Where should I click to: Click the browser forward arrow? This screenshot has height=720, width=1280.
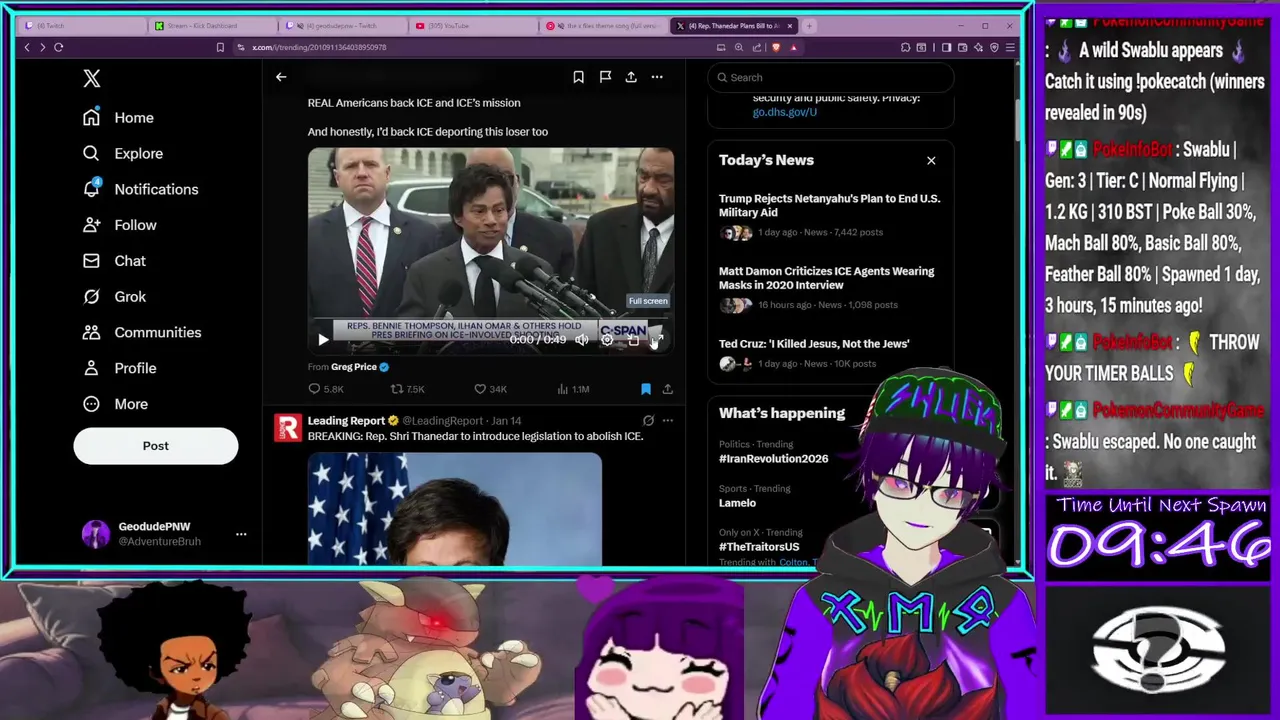point(42,47)
